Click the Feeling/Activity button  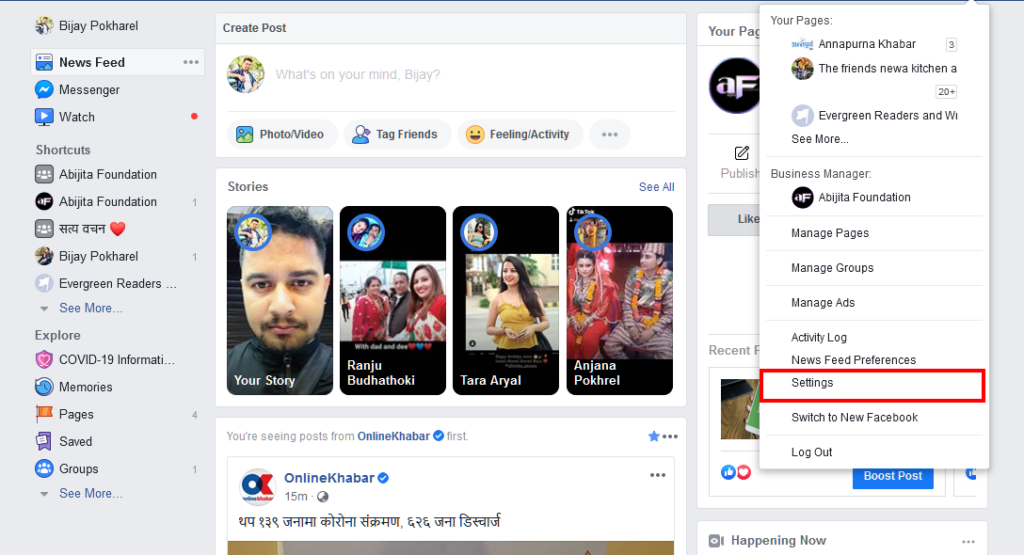pyautogui.click(x=520, y=135)
